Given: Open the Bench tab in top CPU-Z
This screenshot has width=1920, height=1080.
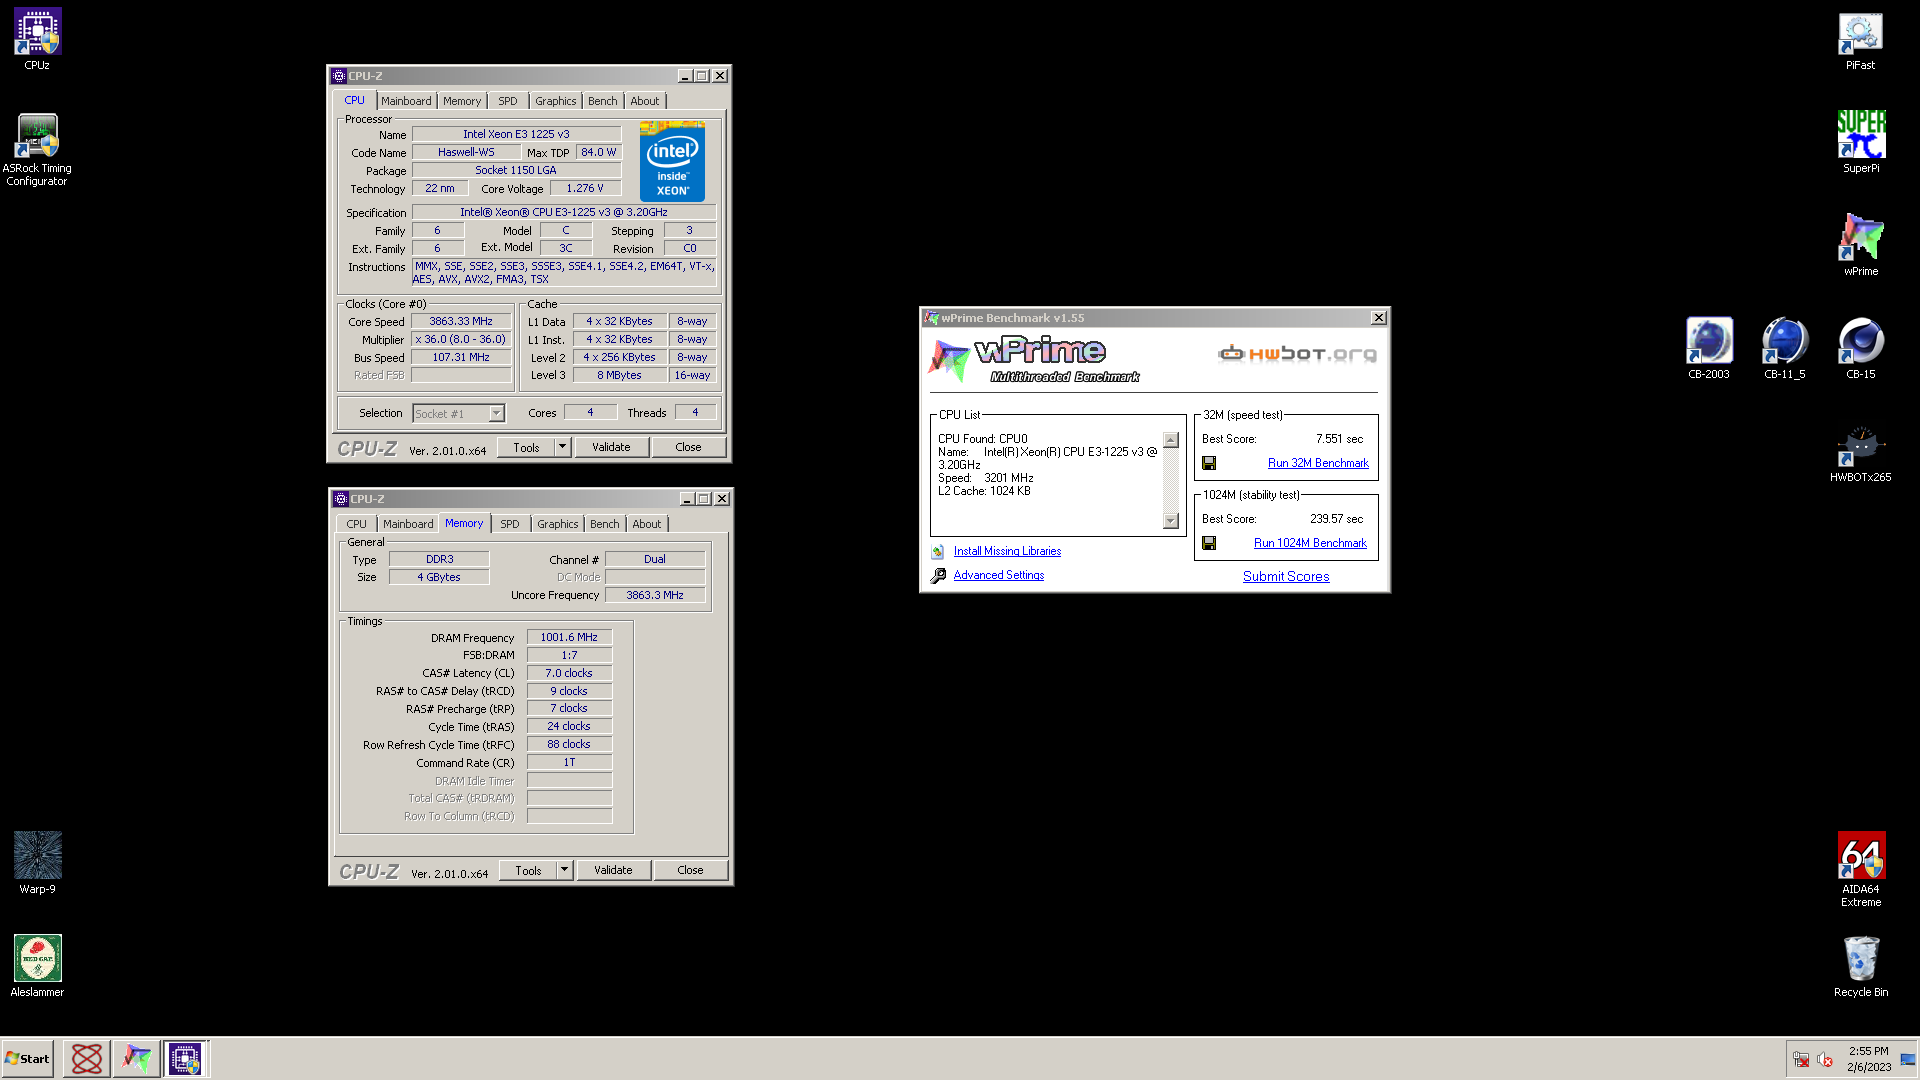Looking at the screenshot, I should [x=602, y=101].
